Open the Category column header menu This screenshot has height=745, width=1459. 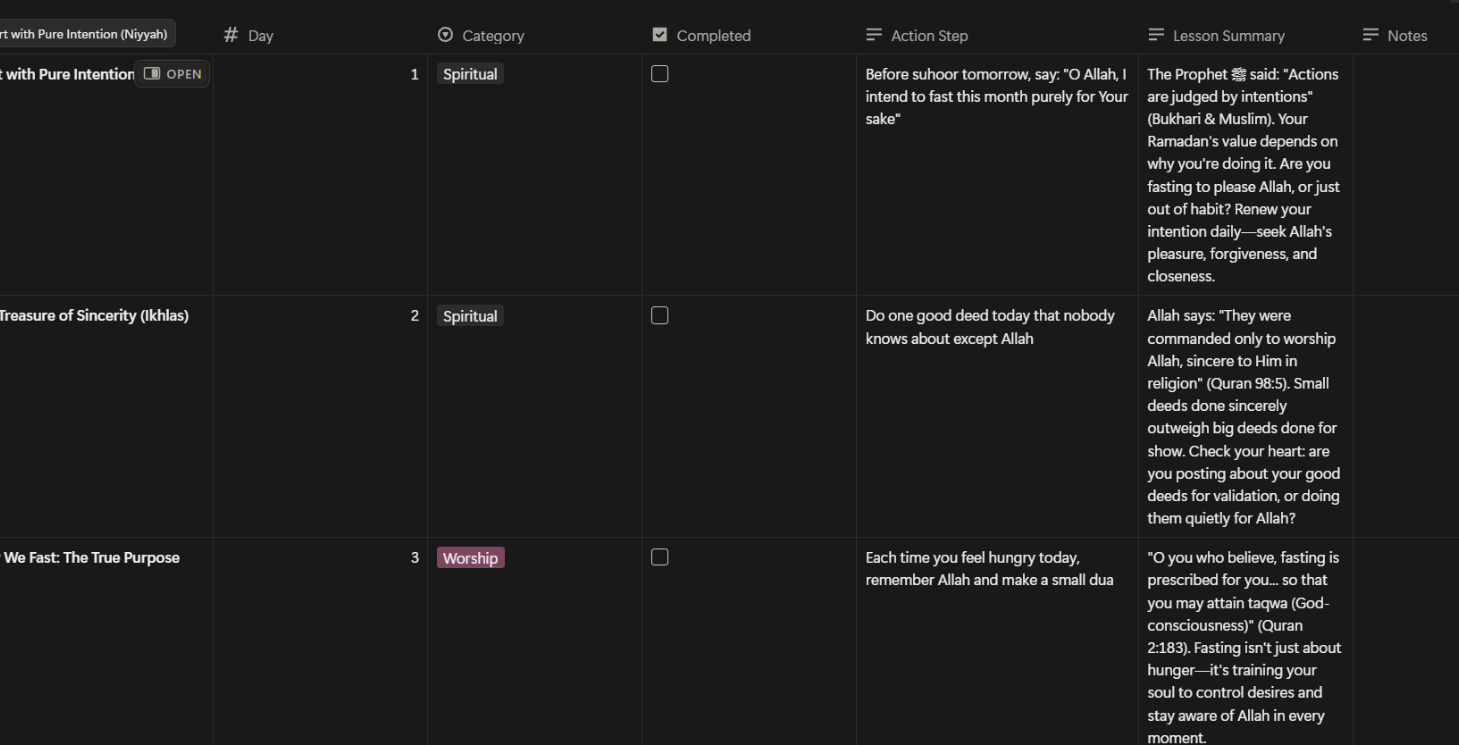pyautogui.click(x=493, y=35)
